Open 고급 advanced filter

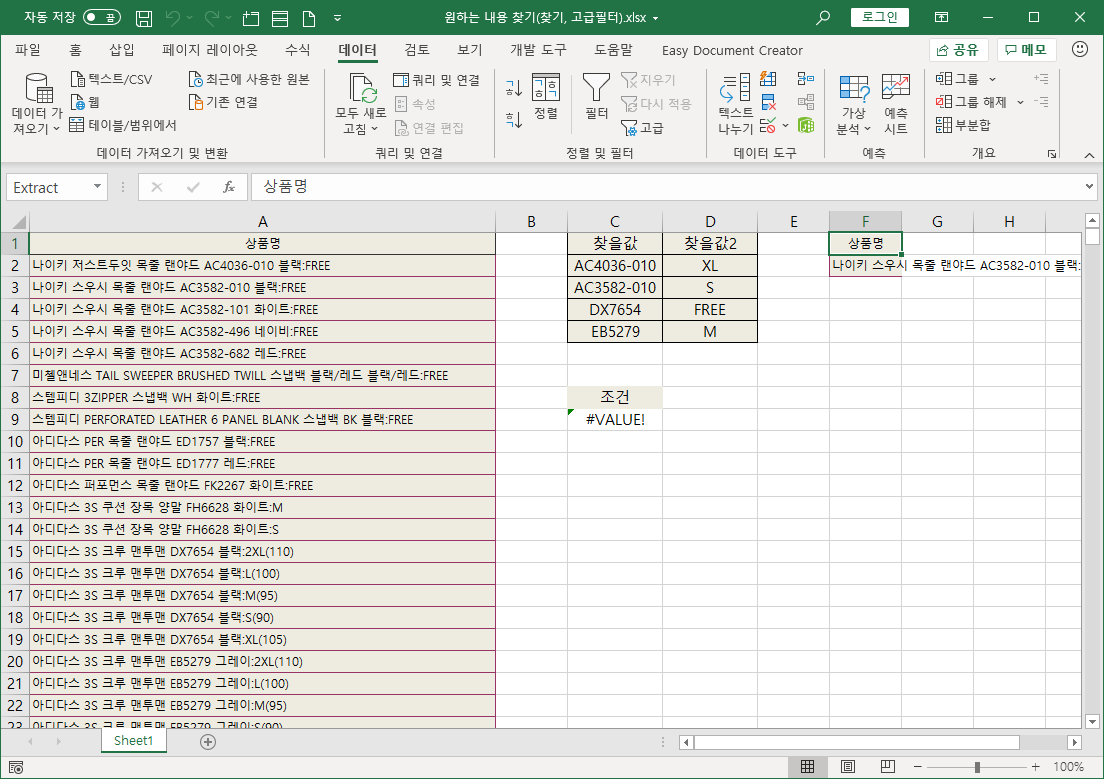click(642, 128)
